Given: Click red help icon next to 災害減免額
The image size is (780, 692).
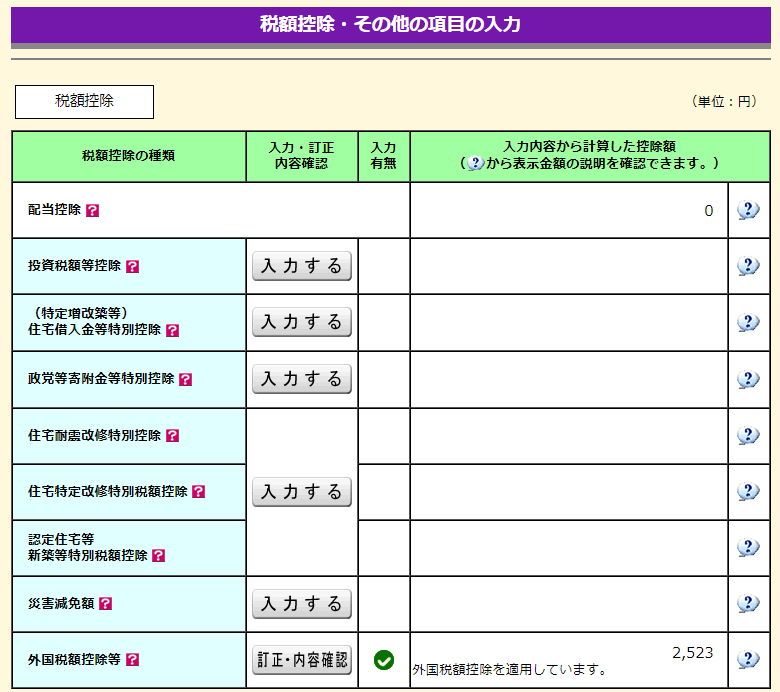Looking at the screenshot, I should 106,604.
